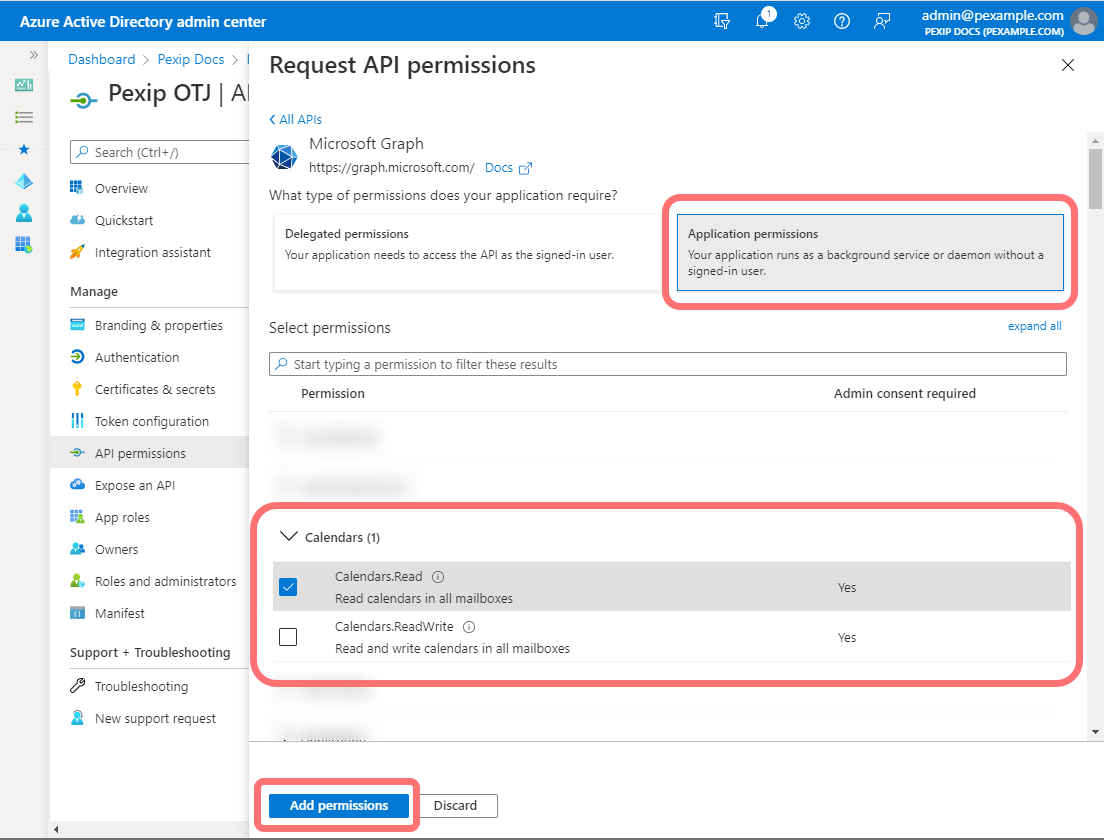The width and height of the screenshot is (1104, 840).
Task: Click the permission filter search field
Action: coord(667,364)
